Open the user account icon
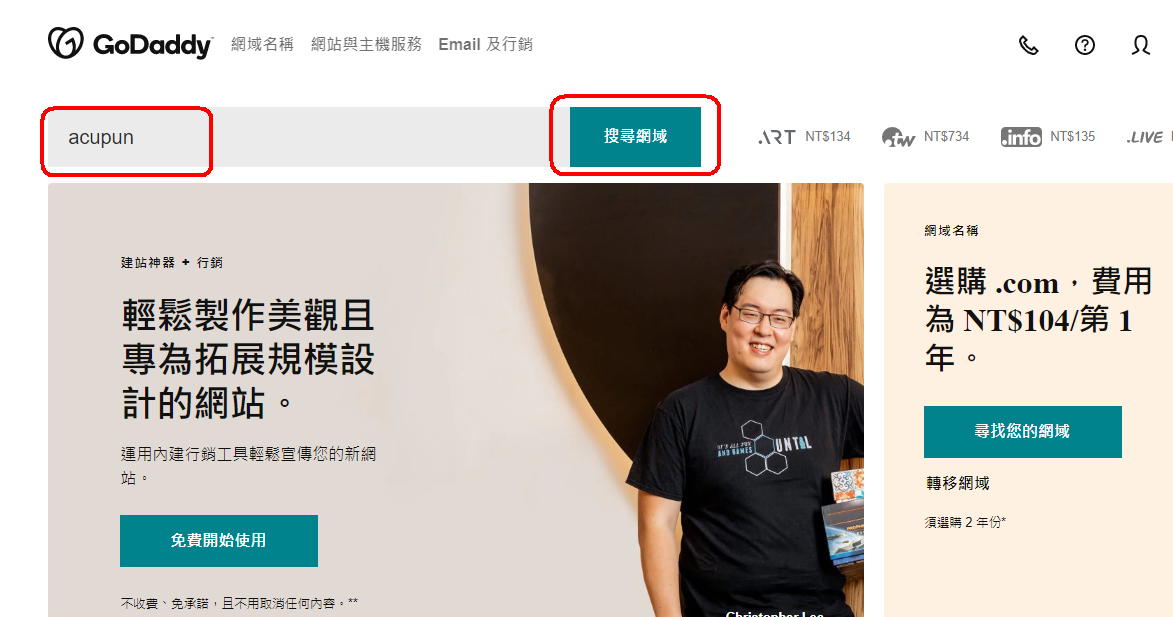 point(1141,45)
